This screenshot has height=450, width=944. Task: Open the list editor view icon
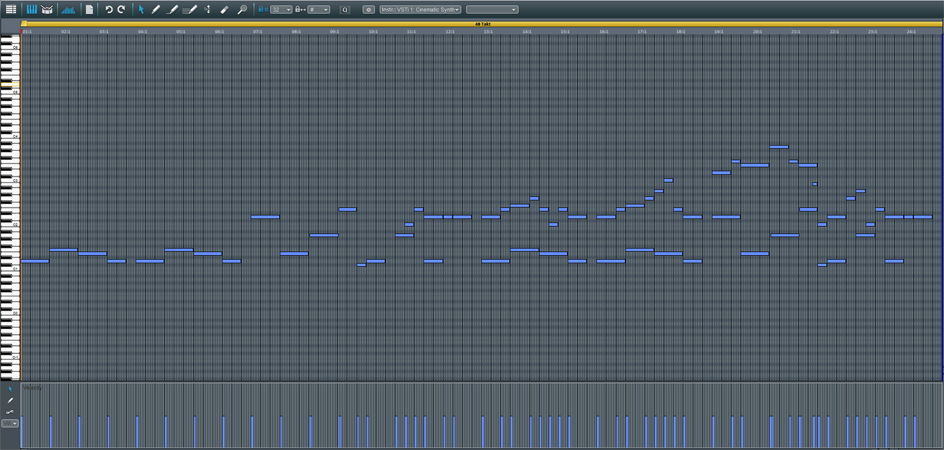pos(10,10)
